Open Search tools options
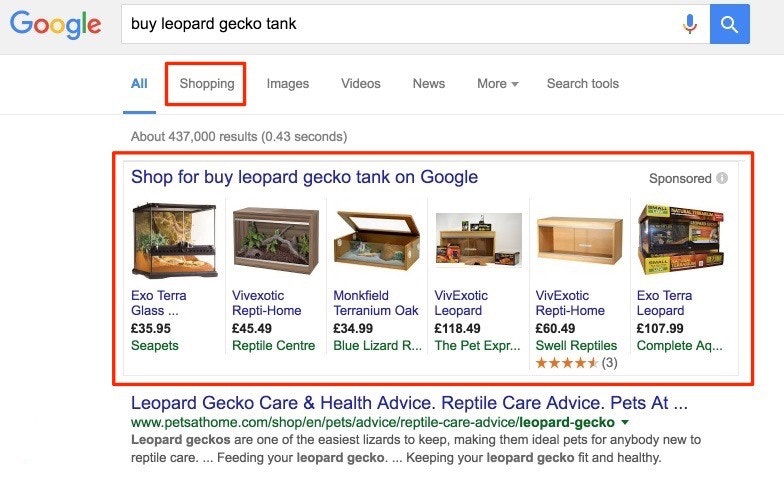 point(583,84)
